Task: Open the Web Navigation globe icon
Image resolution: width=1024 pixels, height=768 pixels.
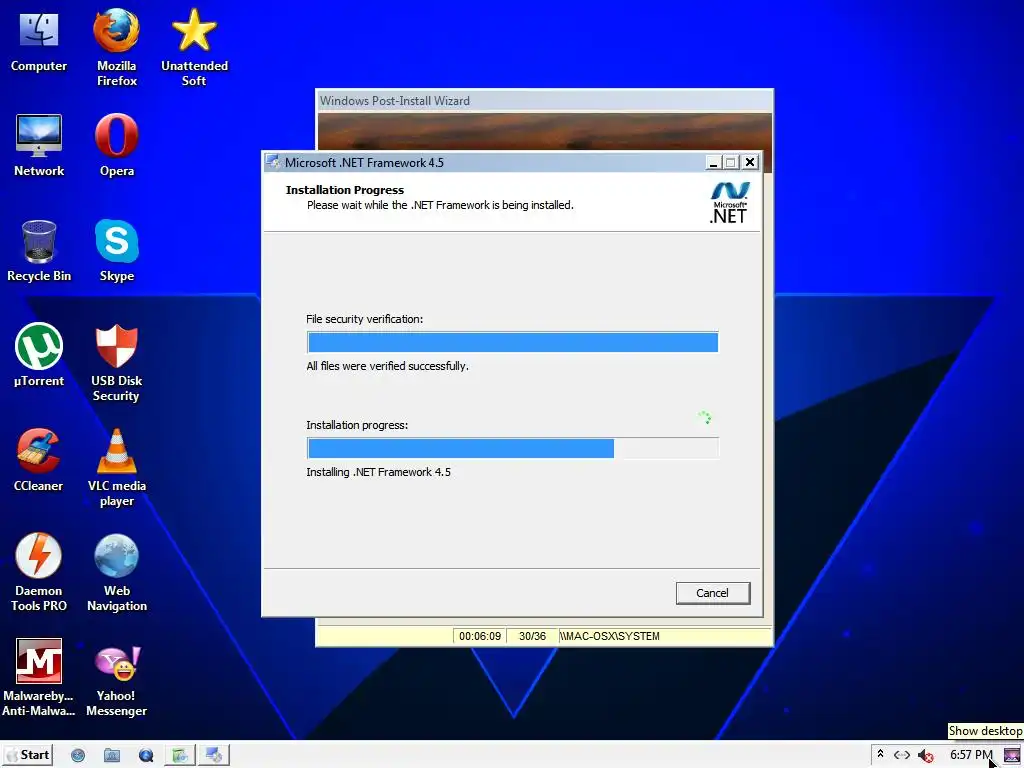Action: [x=116, y=573]
